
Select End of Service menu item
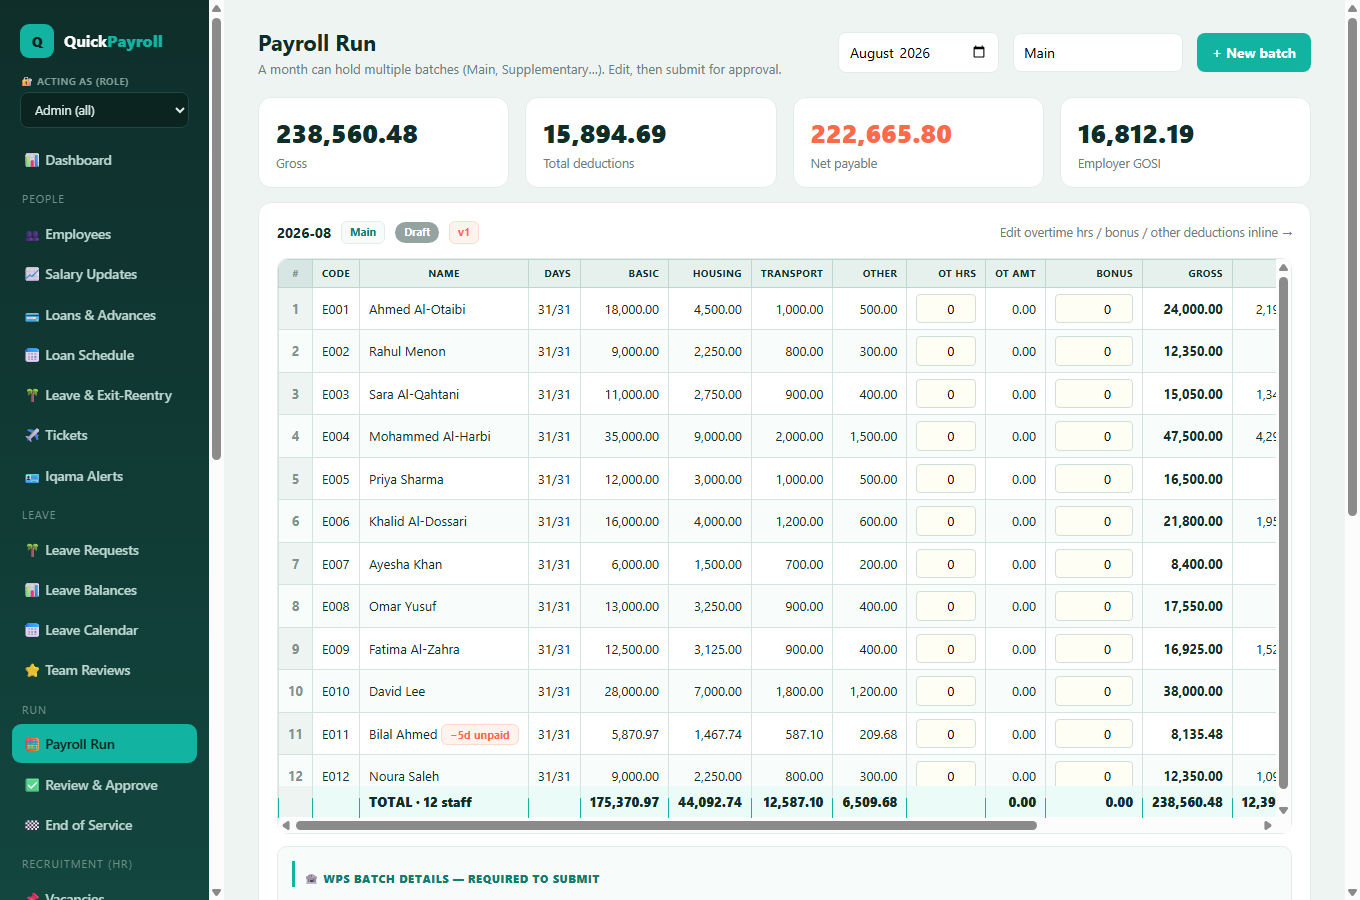pos(104,825)
